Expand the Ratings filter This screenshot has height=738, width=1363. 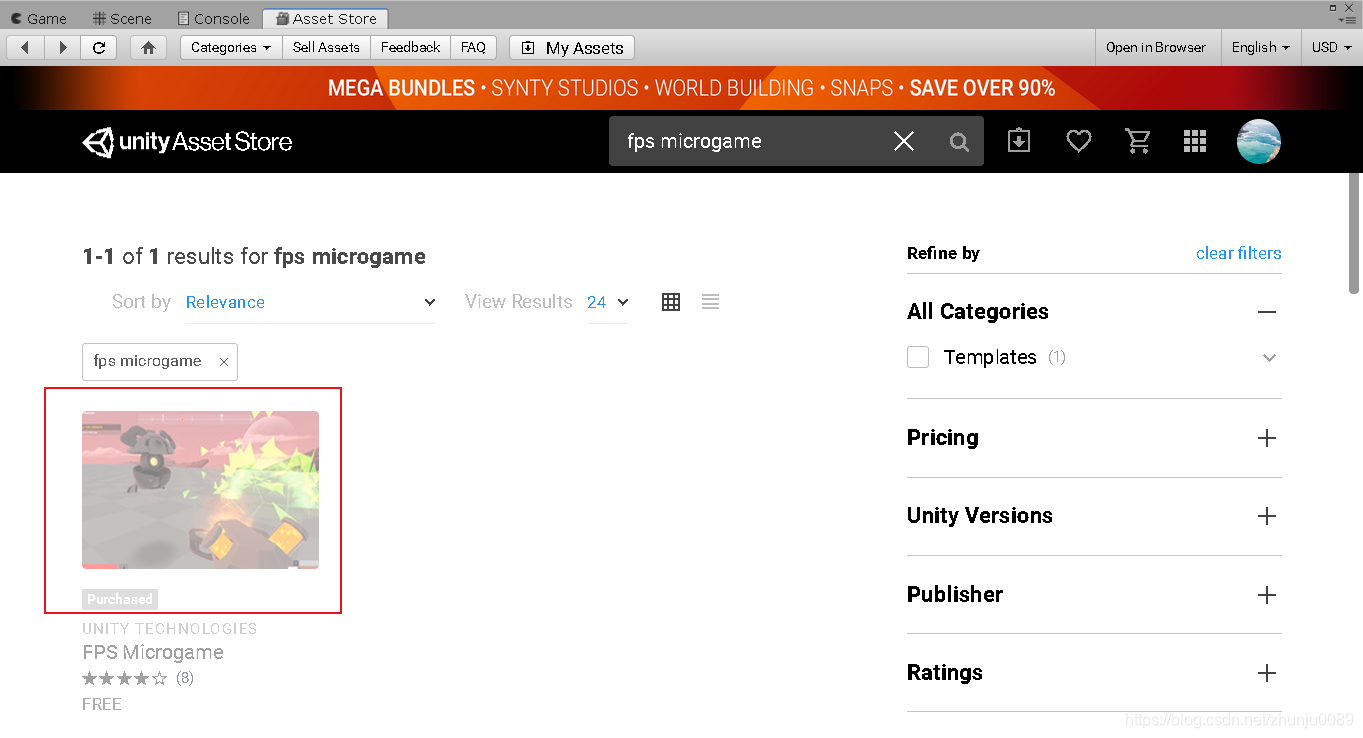1267,673
